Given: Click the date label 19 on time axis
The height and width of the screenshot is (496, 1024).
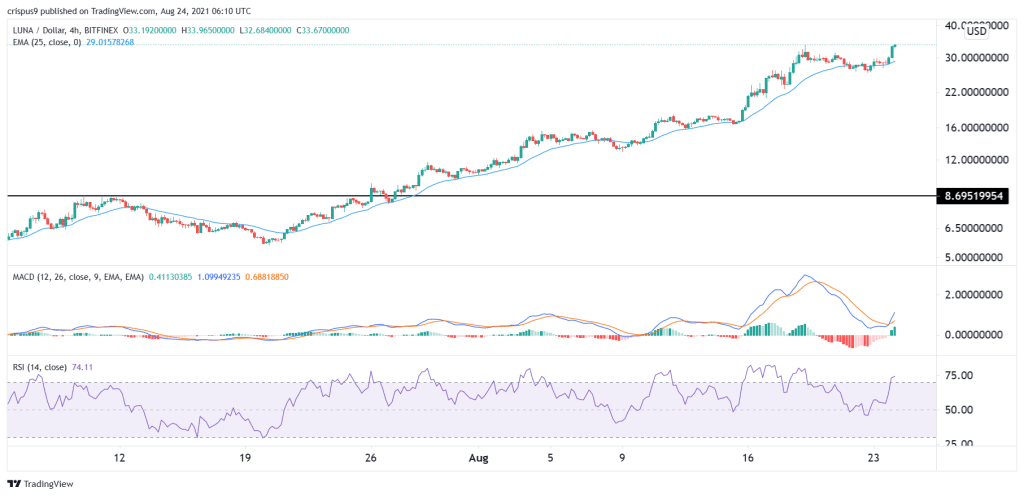Looking at the screenshot, I should coord(245,458).
